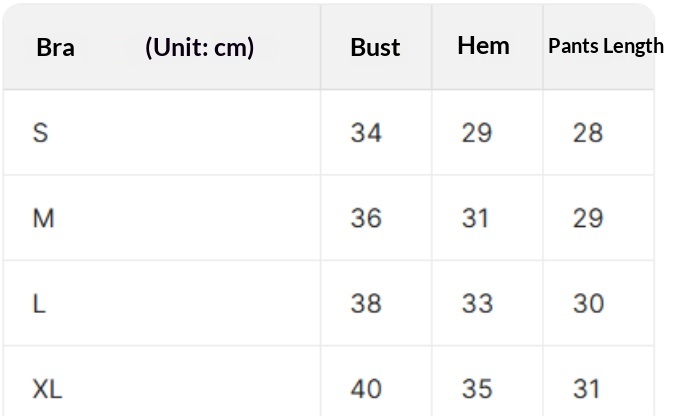Screen dimensions: 677x416
Task: Select size S row label
Action: [40, 132]
